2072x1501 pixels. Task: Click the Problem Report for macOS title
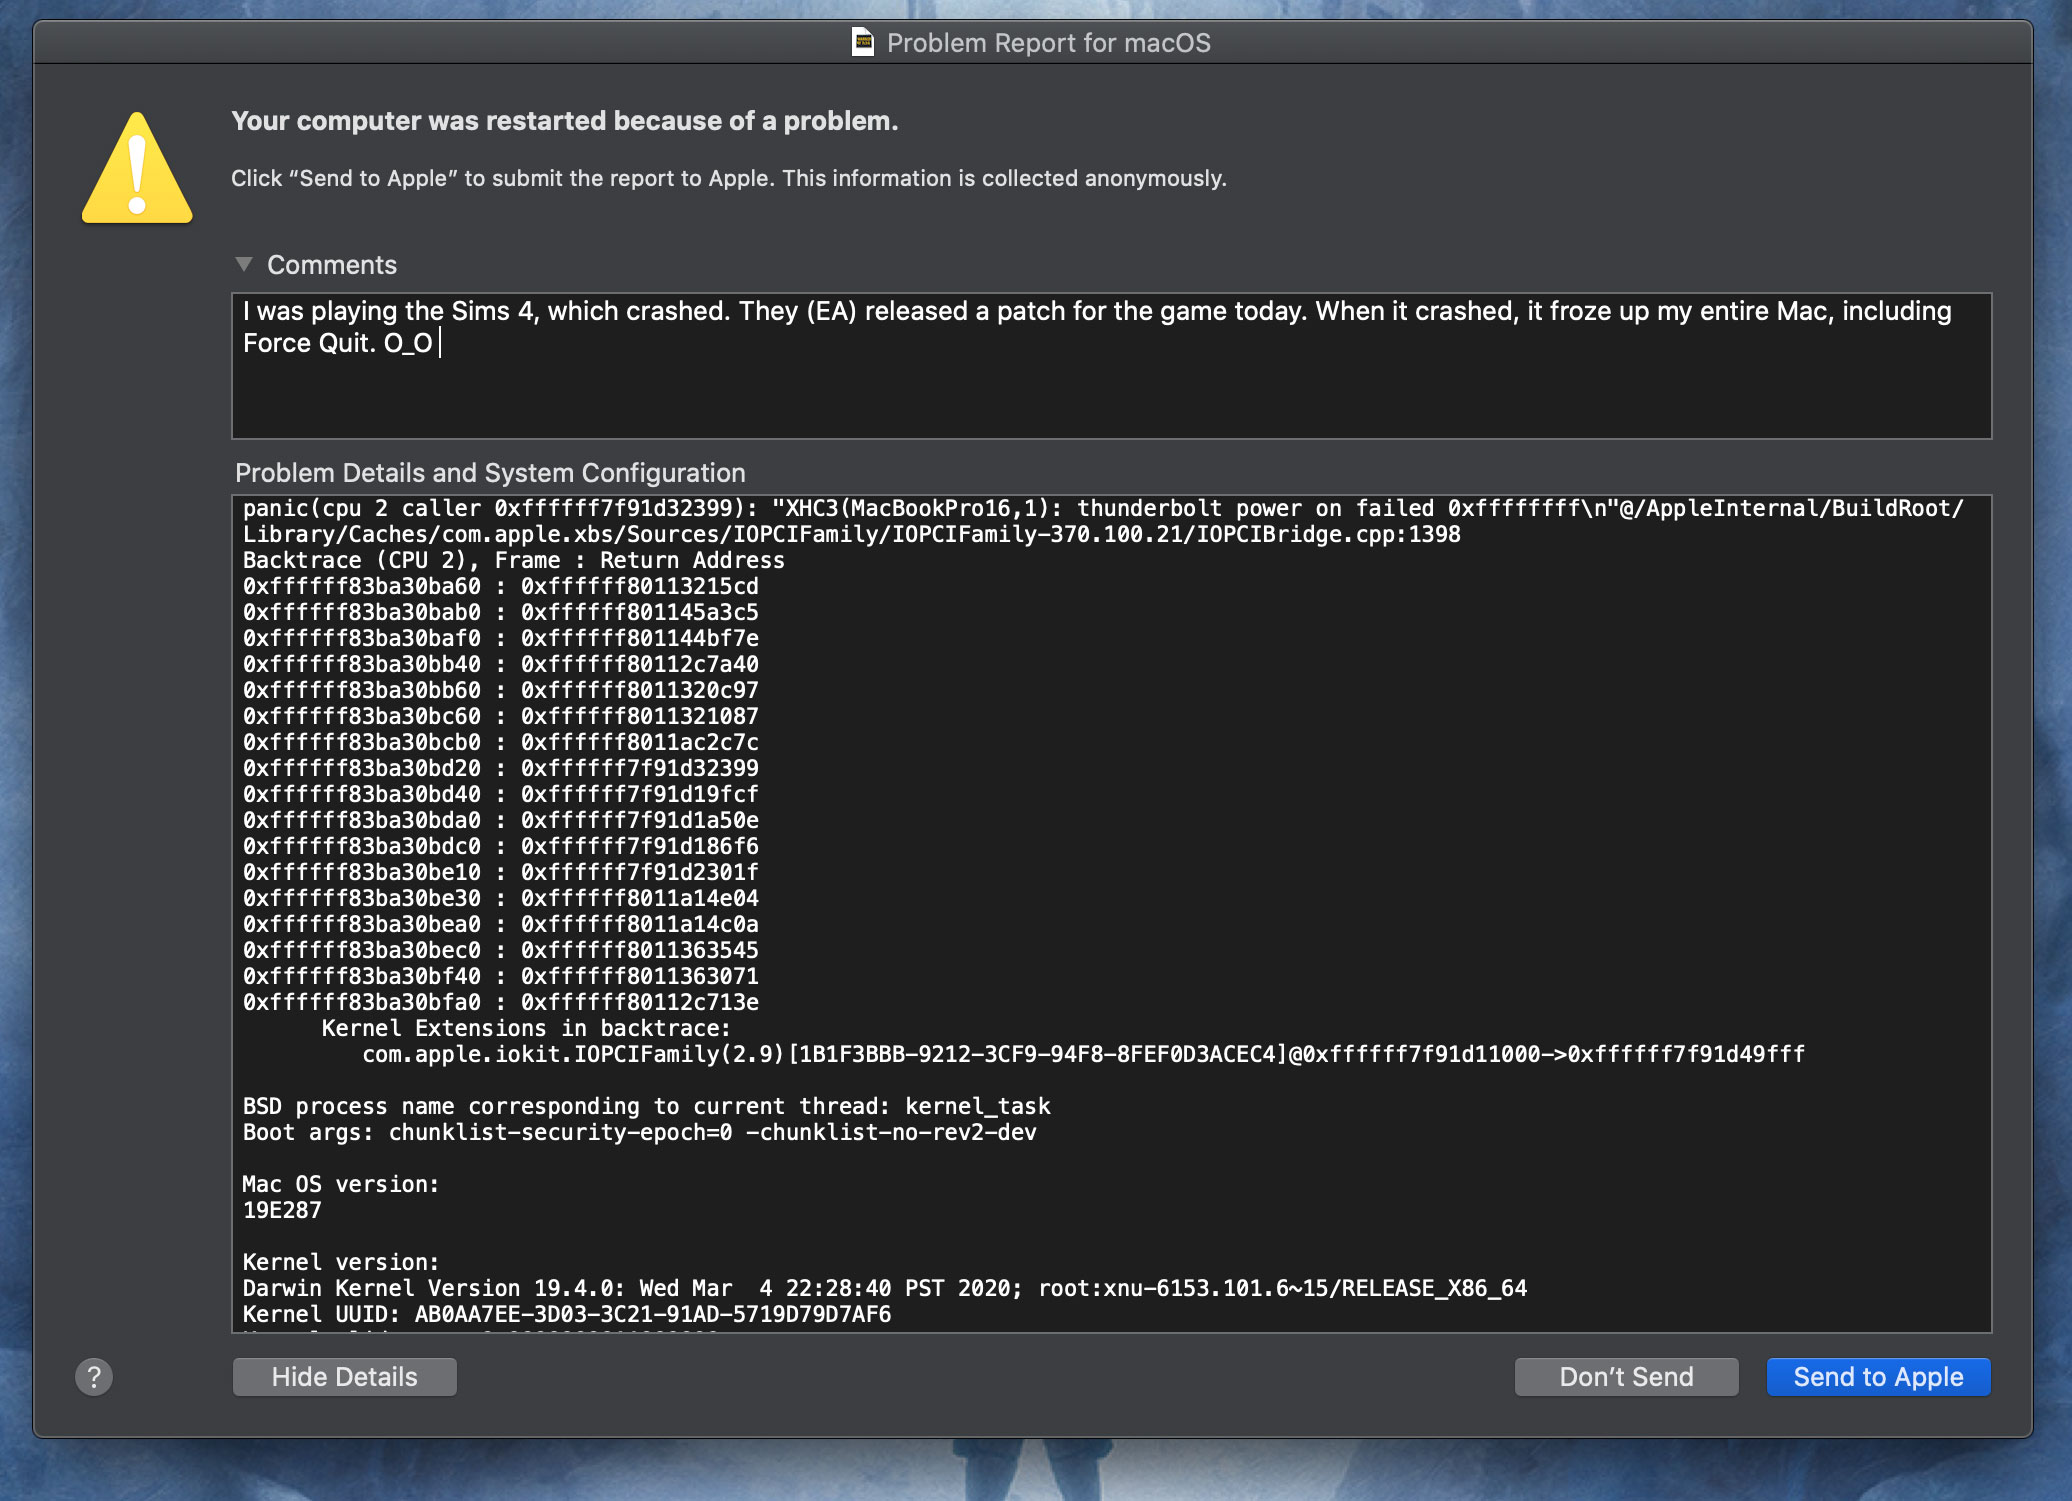pyautogui.click(x=1048, y=43)
